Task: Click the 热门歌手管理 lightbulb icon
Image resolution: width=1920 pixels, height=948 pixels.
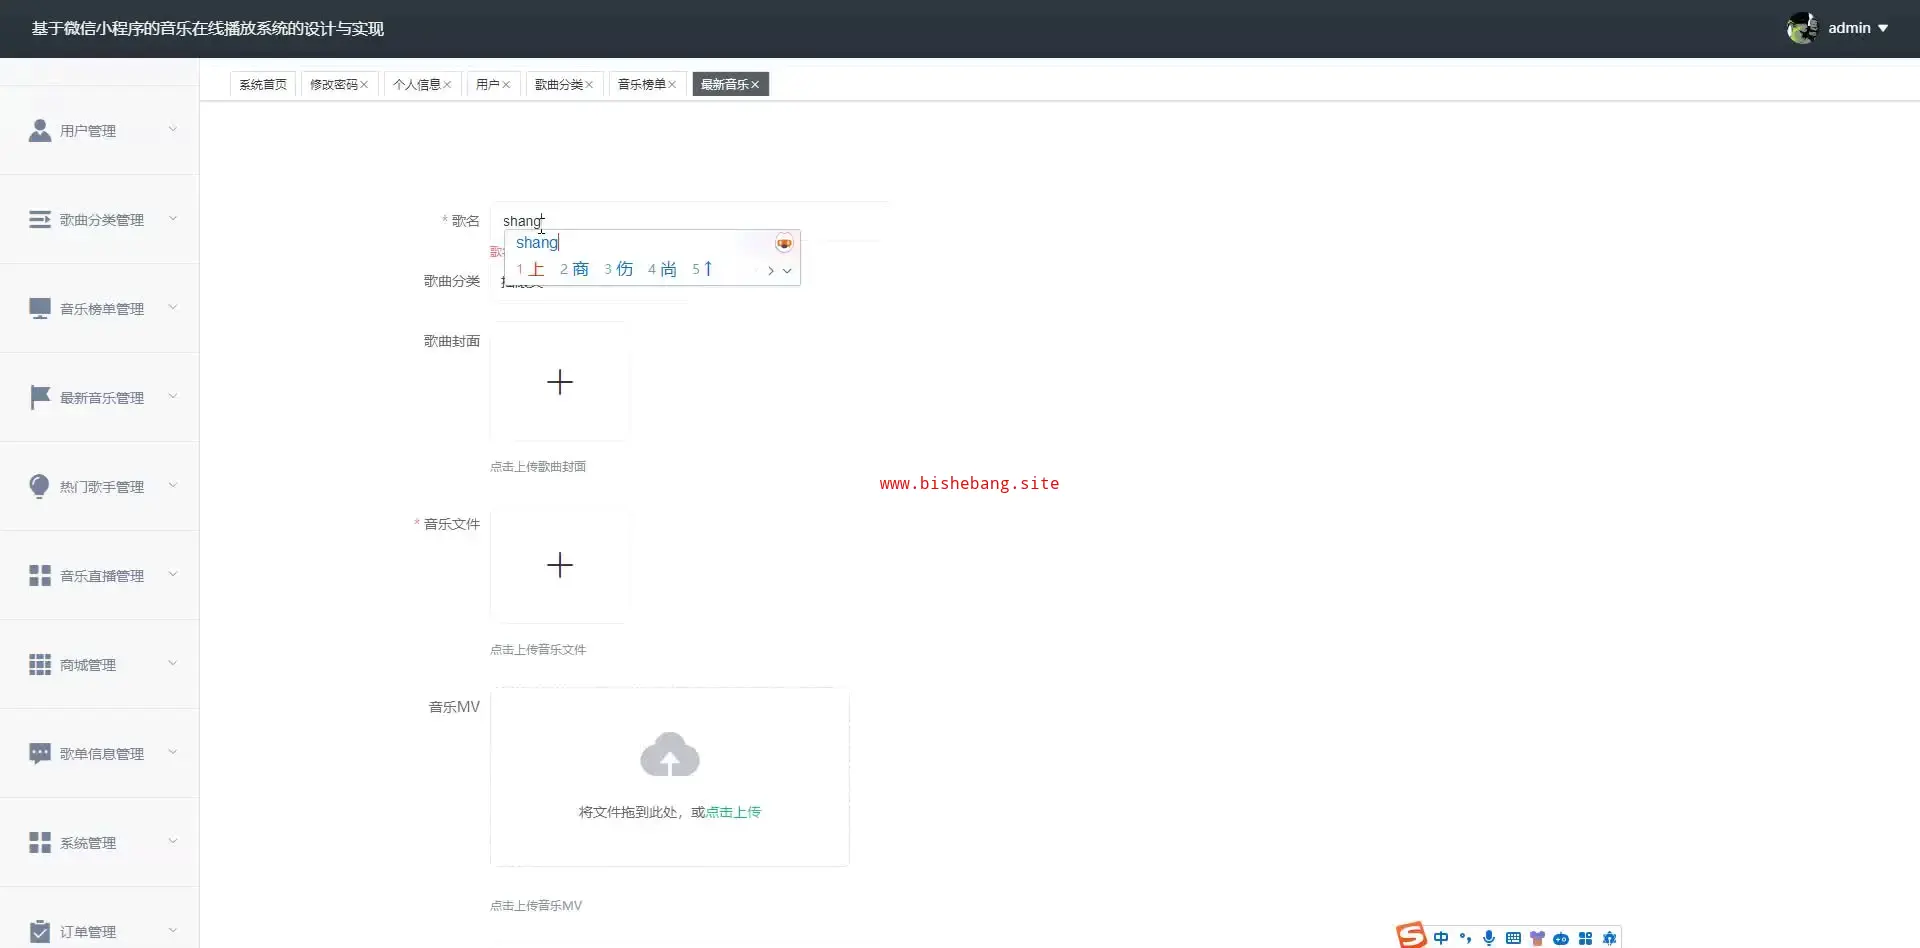Action: 40,486
